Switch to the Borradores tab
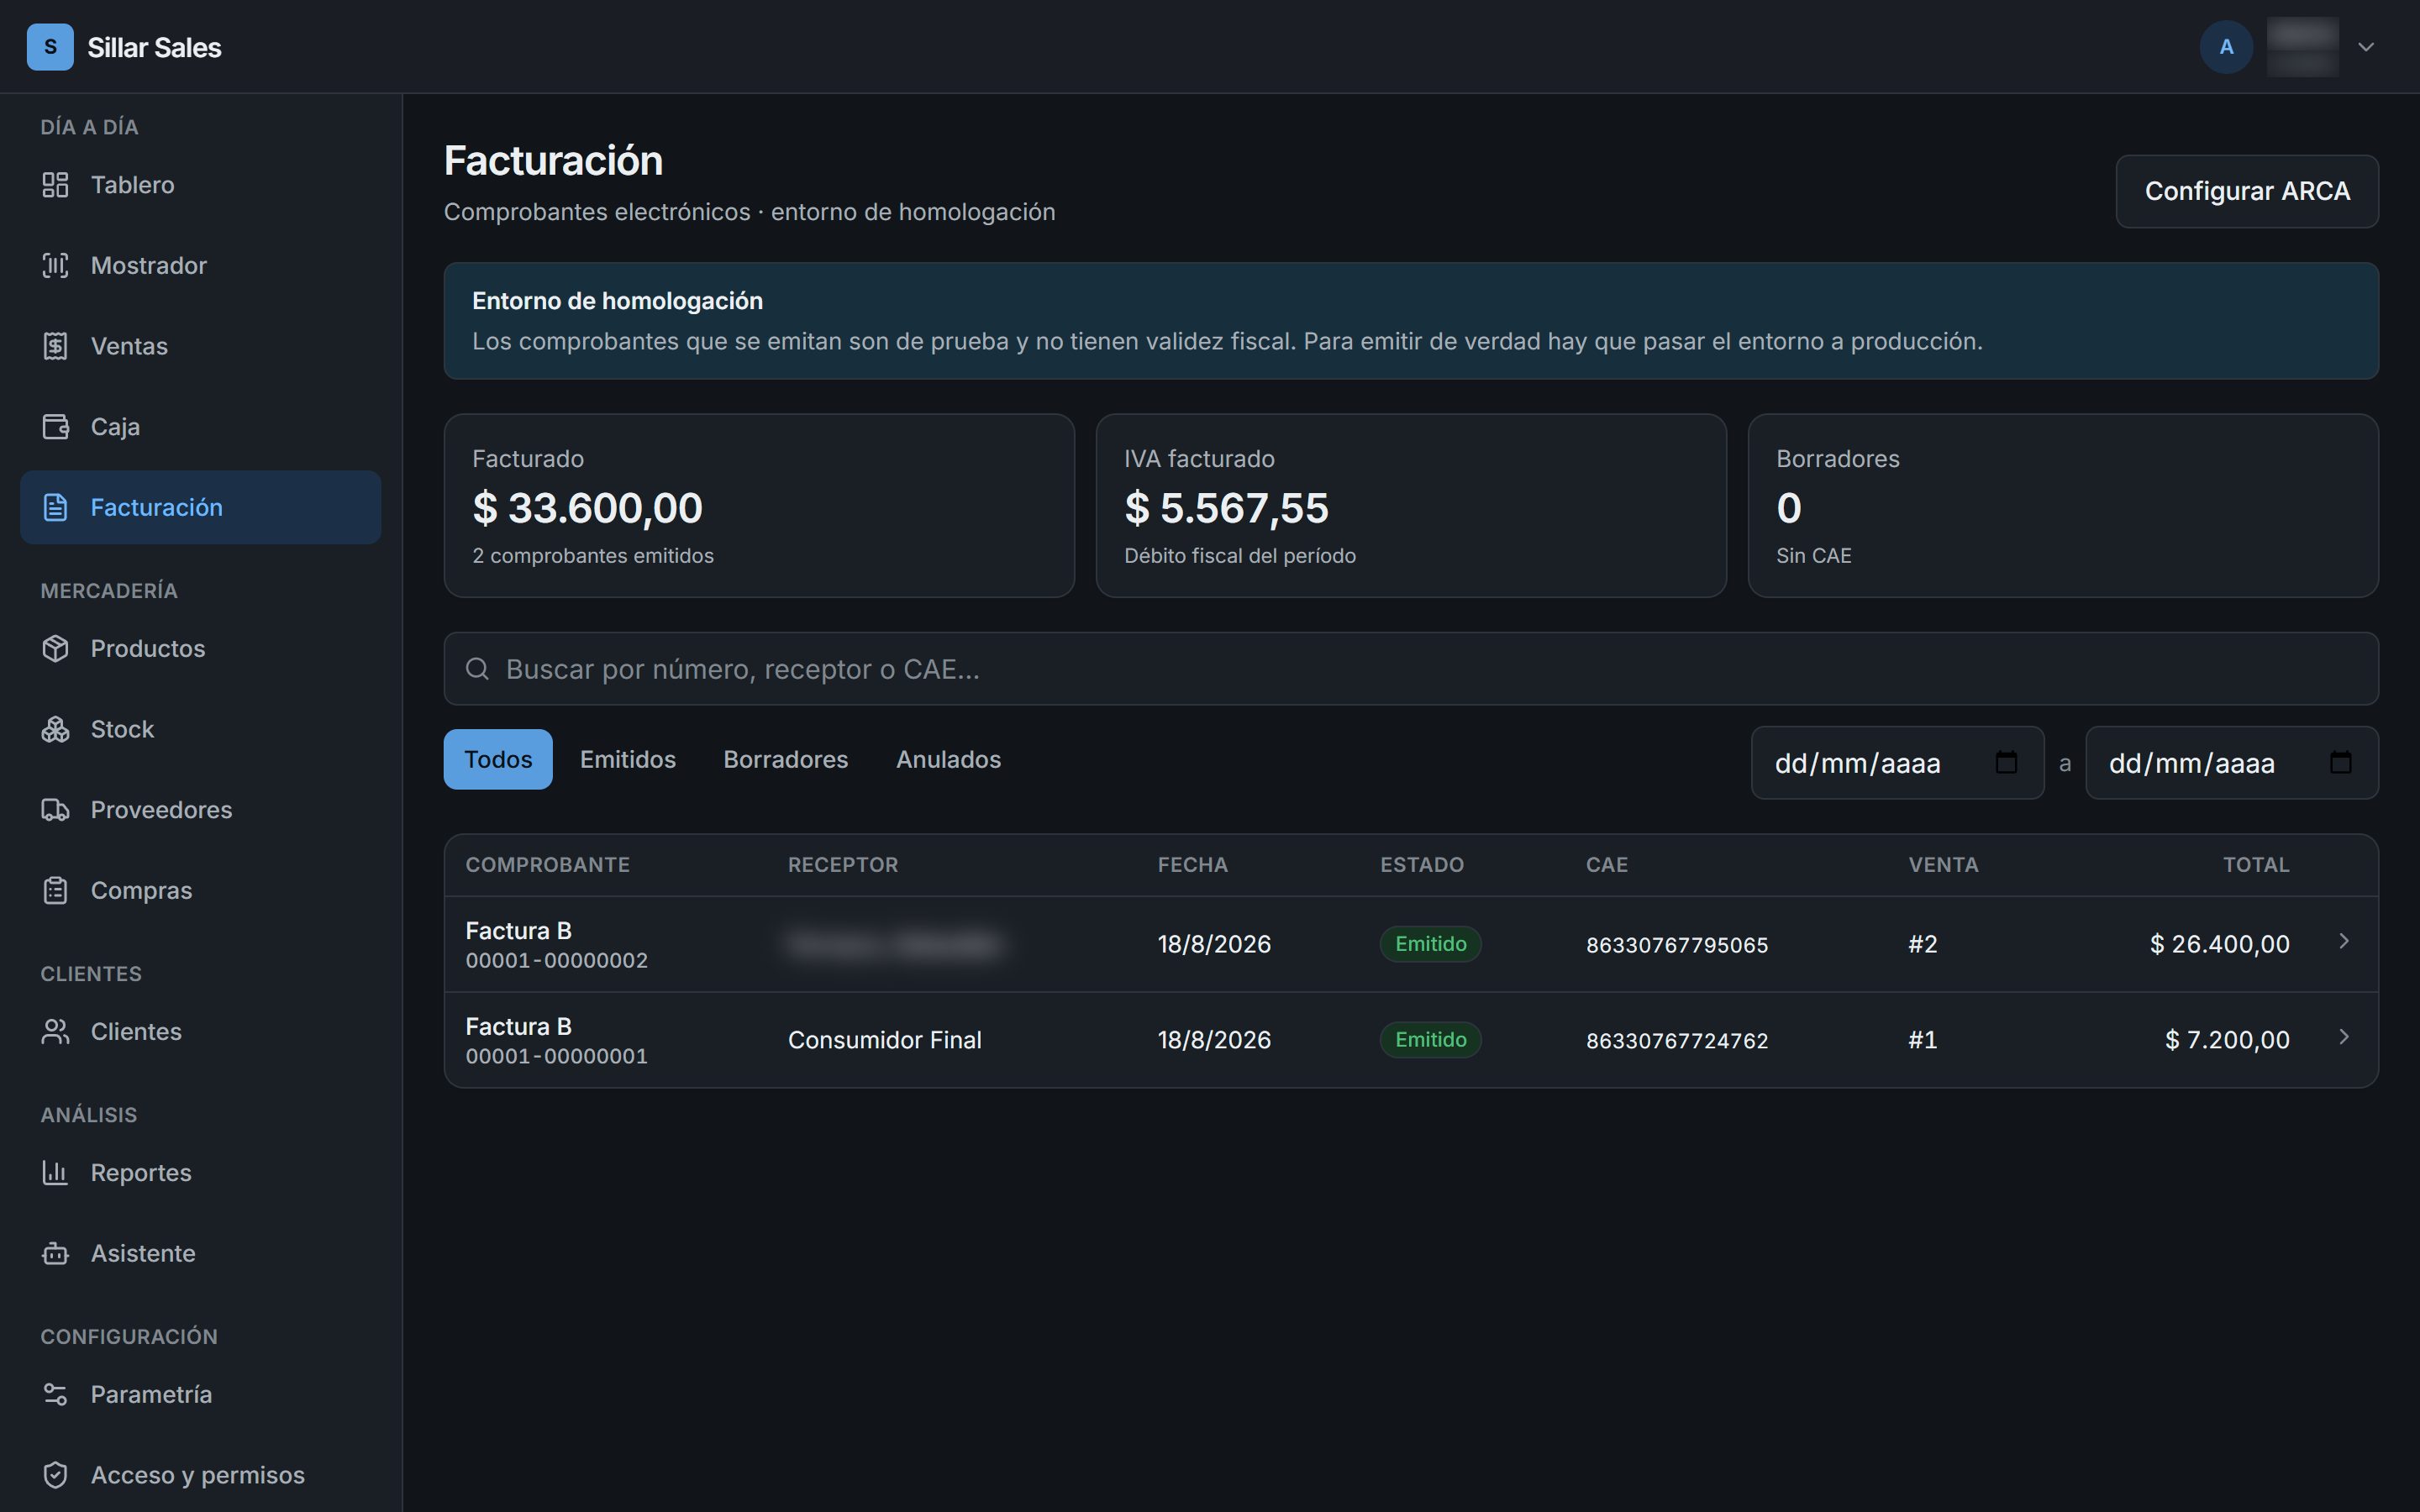Image resolution: width=2420 pixels, height=1512 pixels. click(x=786, y=759)
